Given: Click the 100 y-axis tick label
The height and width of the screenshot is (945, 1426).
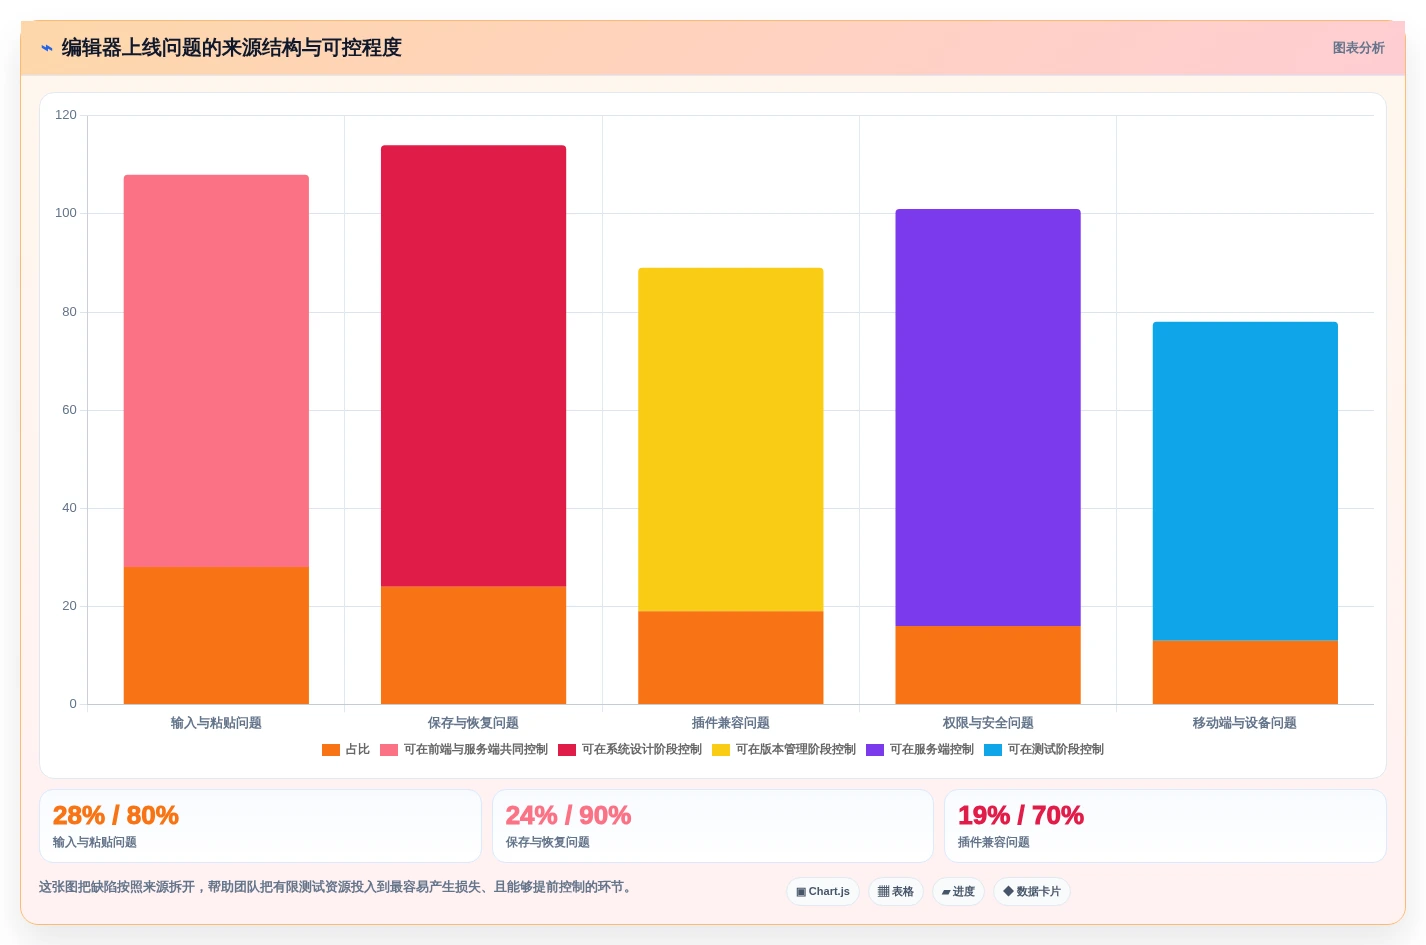Looking at the screenshot, I should [x=66, y=213].
